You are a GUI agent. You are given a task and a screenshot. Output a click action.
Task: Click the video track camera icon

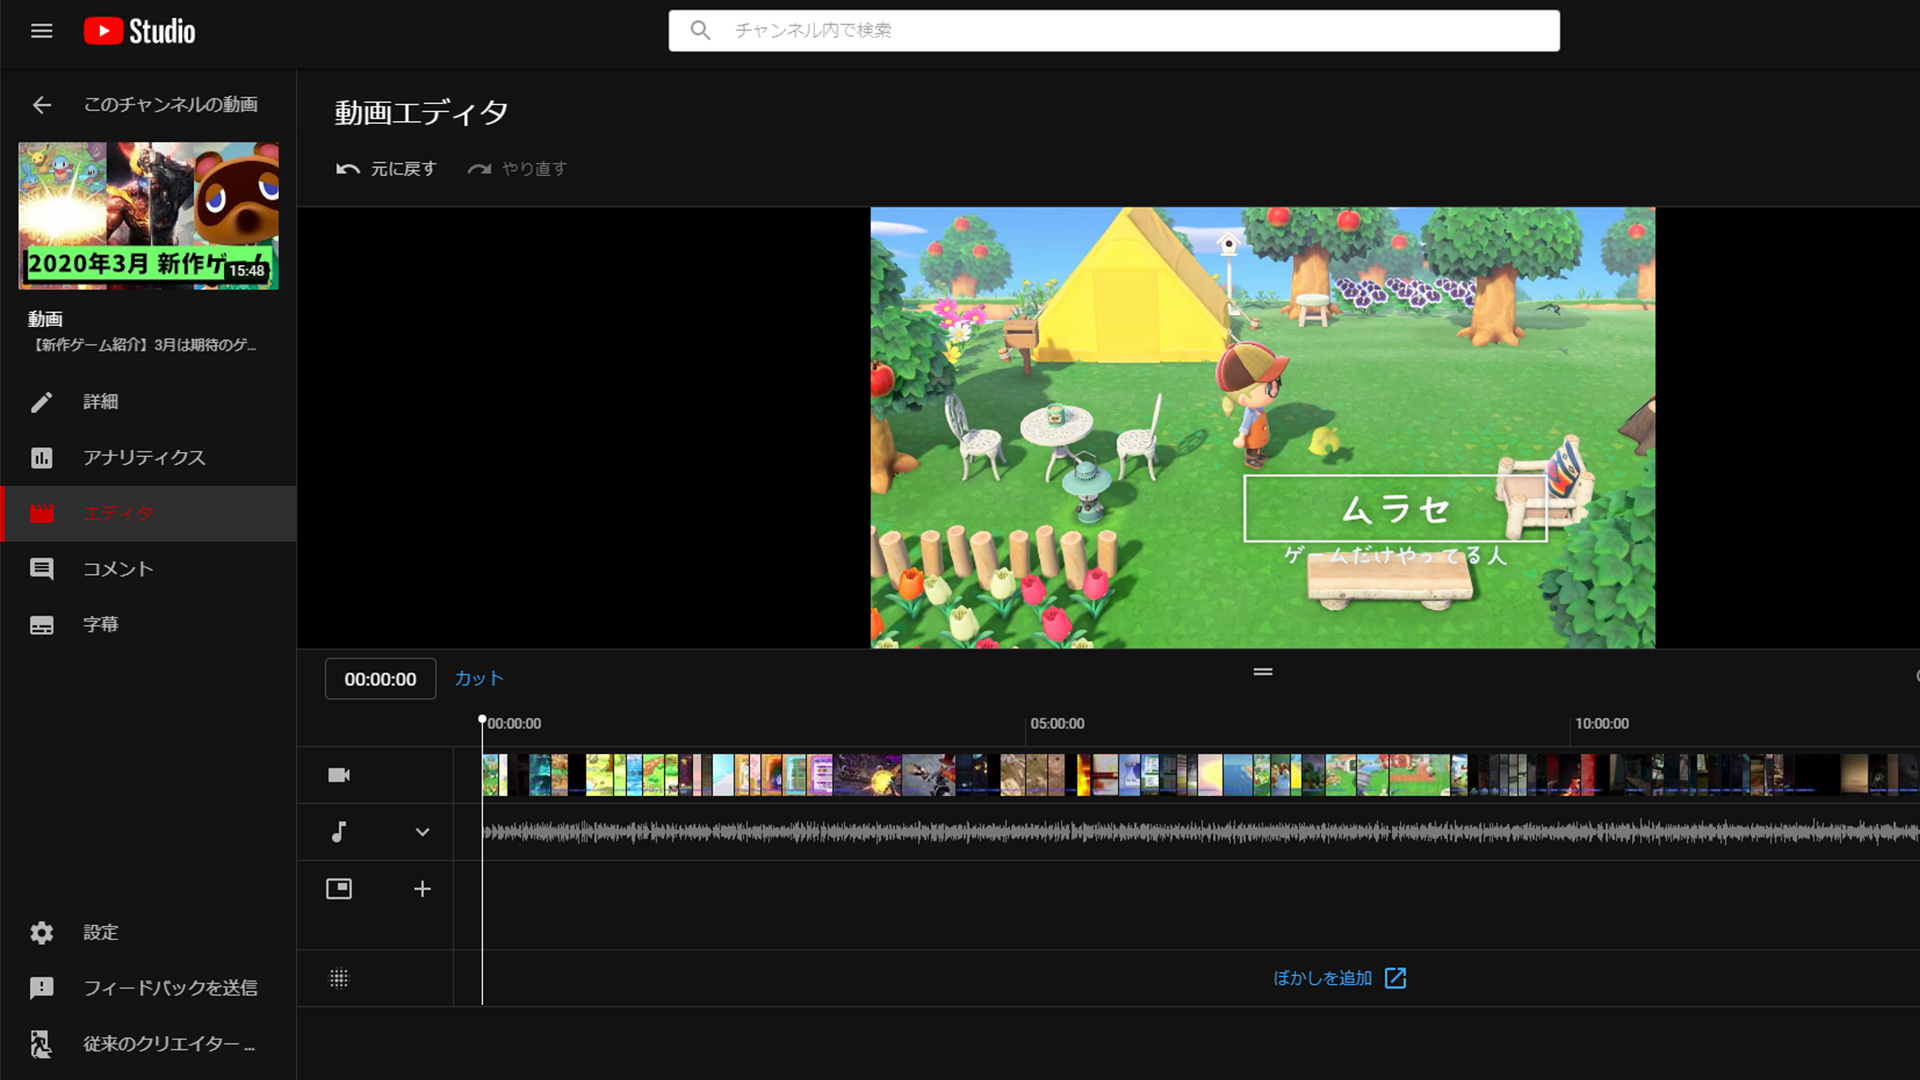(x=339, y=775)
